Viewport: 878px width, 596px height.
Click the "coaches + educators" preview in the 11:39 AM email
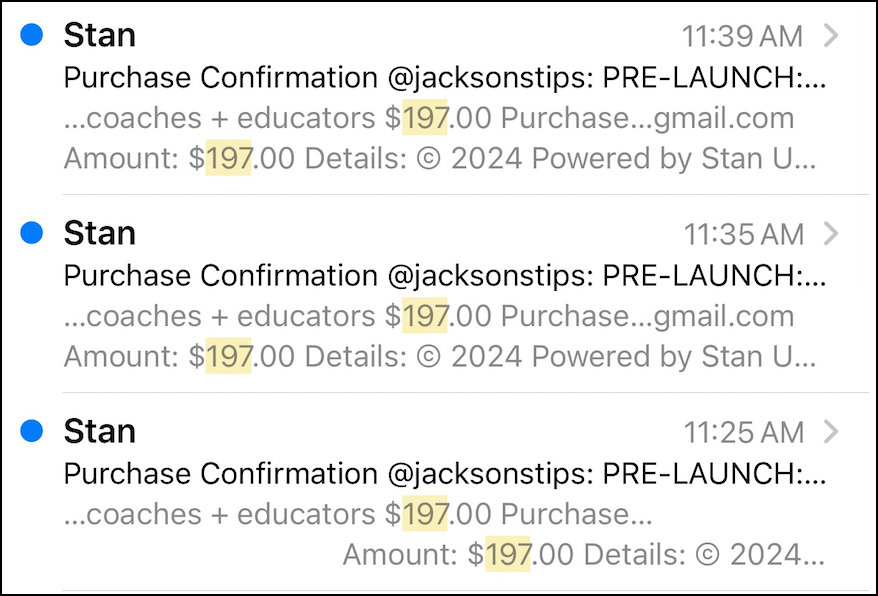pos(230,118)
